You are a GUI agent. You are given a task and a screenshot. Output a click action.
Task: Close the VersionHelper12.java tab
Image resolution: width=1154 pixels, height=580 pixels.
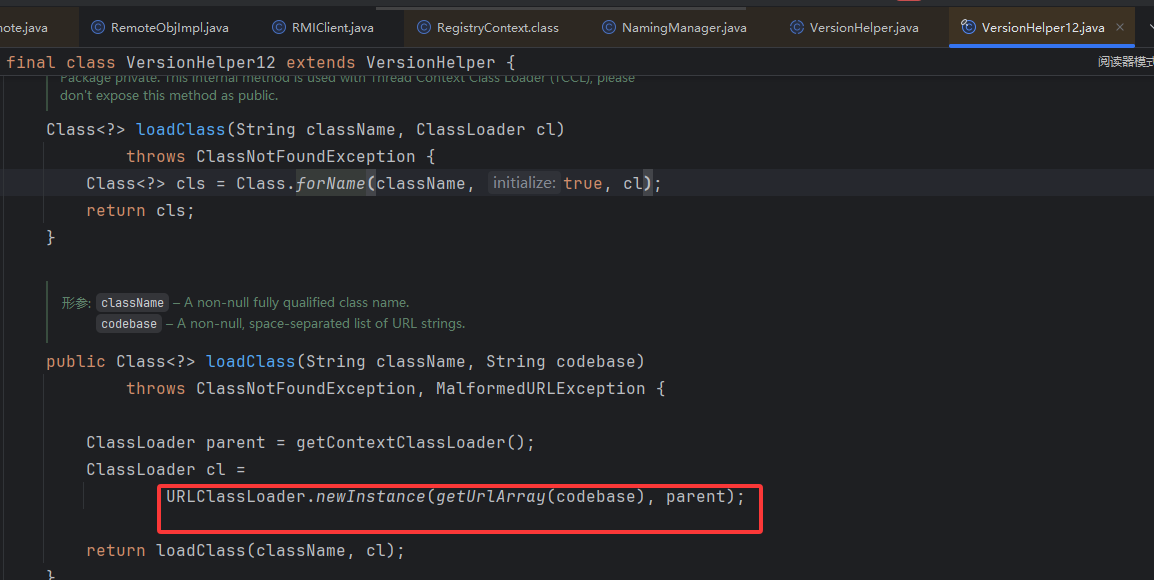click(1120, 27)
